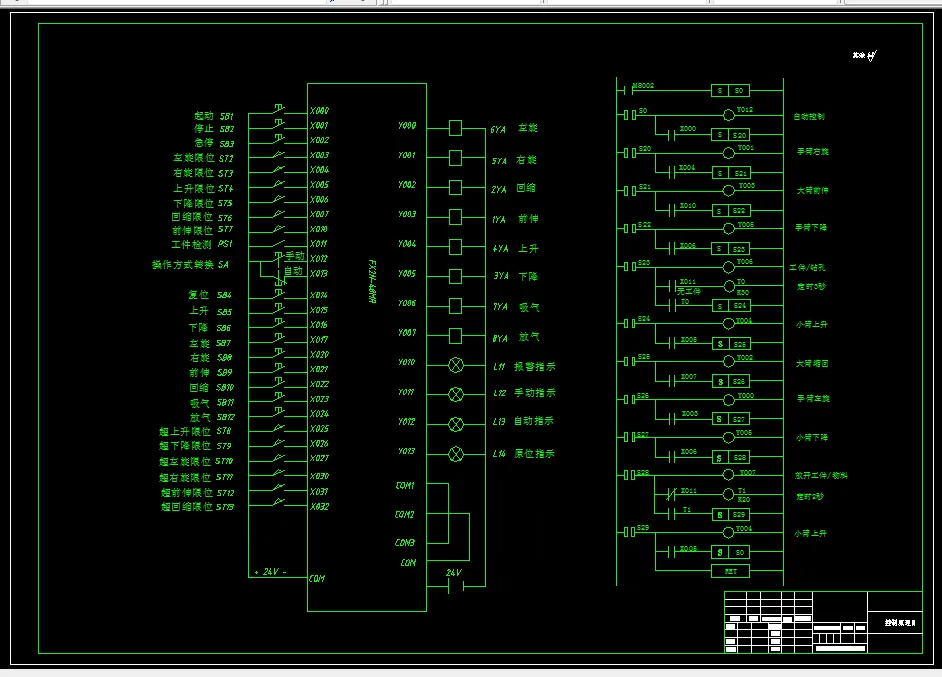Select the solenoid box on the Y000 output
This screenshot has width=942, height=677.
[455, 128]
